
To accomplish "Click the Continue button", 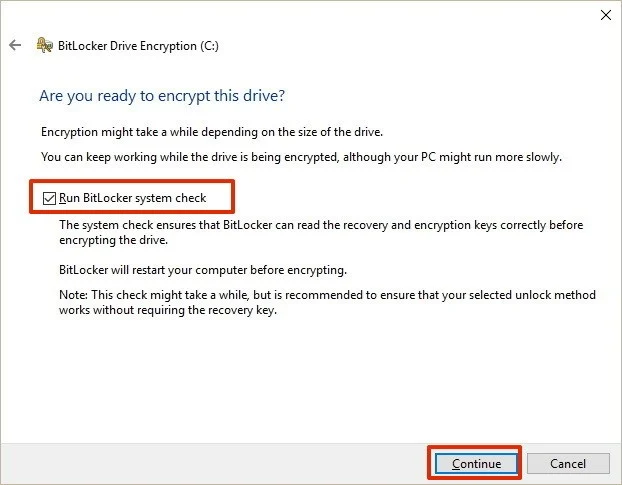I will coord(476,463).
